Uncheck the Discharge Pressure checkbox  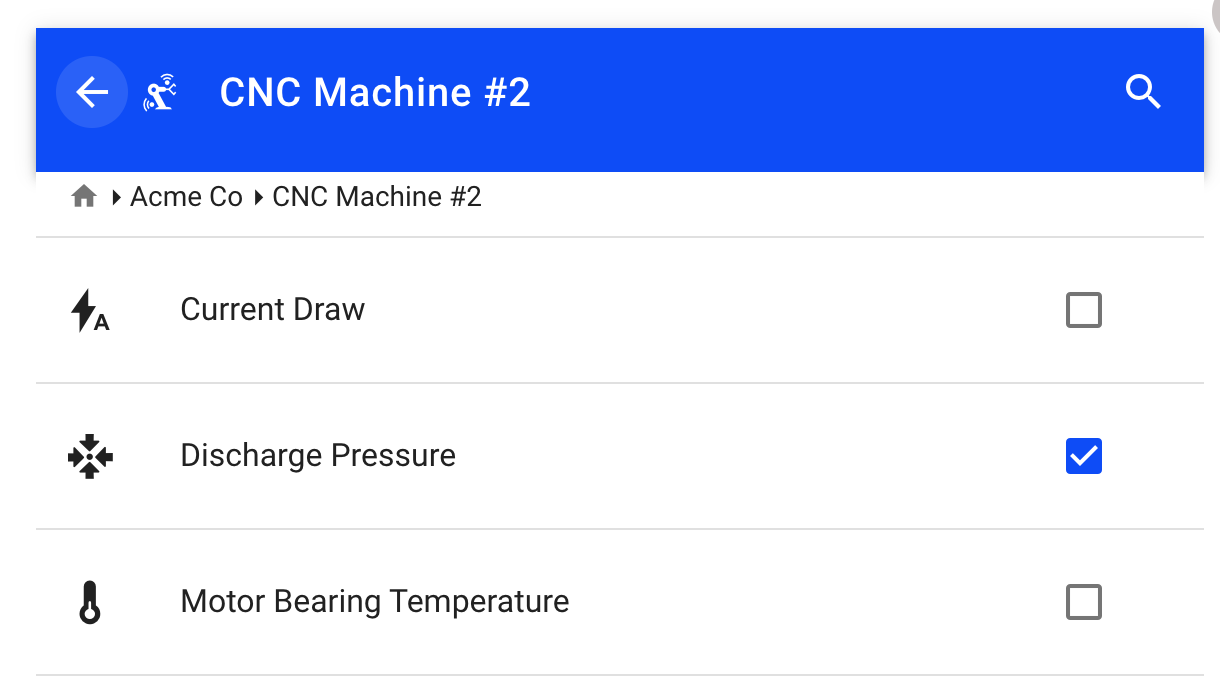click(1084, 456)
